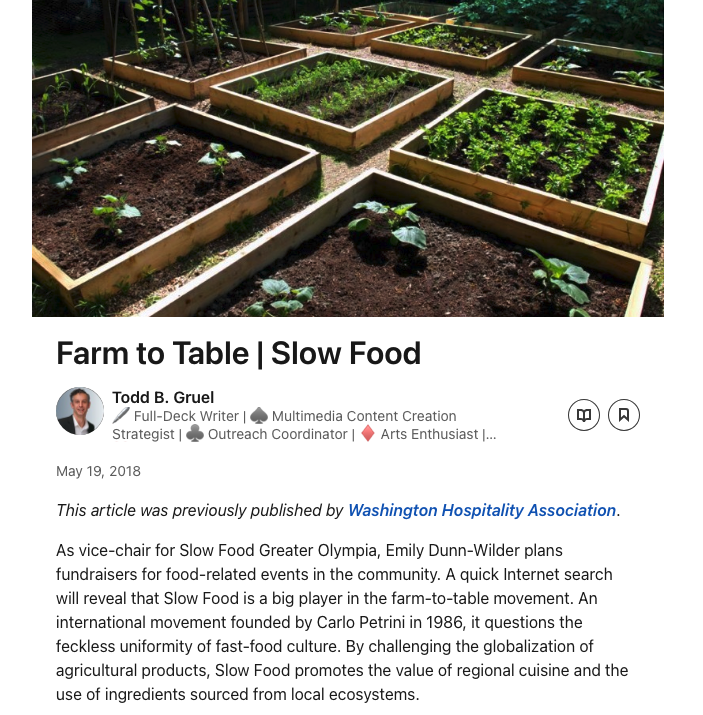Click the red diamond icon before Arts Enthusiast
This screenshot has height=715, width=703.
pyautogui.click(x=368, y=434)
